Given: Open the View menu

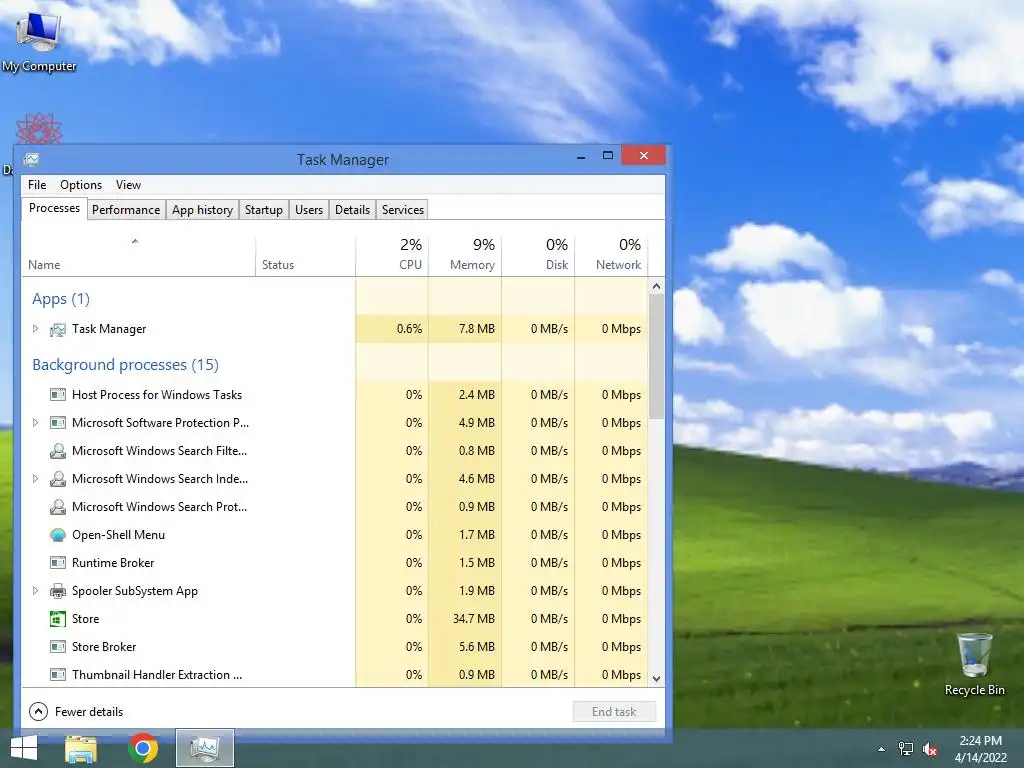Looking at the screenshot, I should pyautogui.click(x=128, y=185).
